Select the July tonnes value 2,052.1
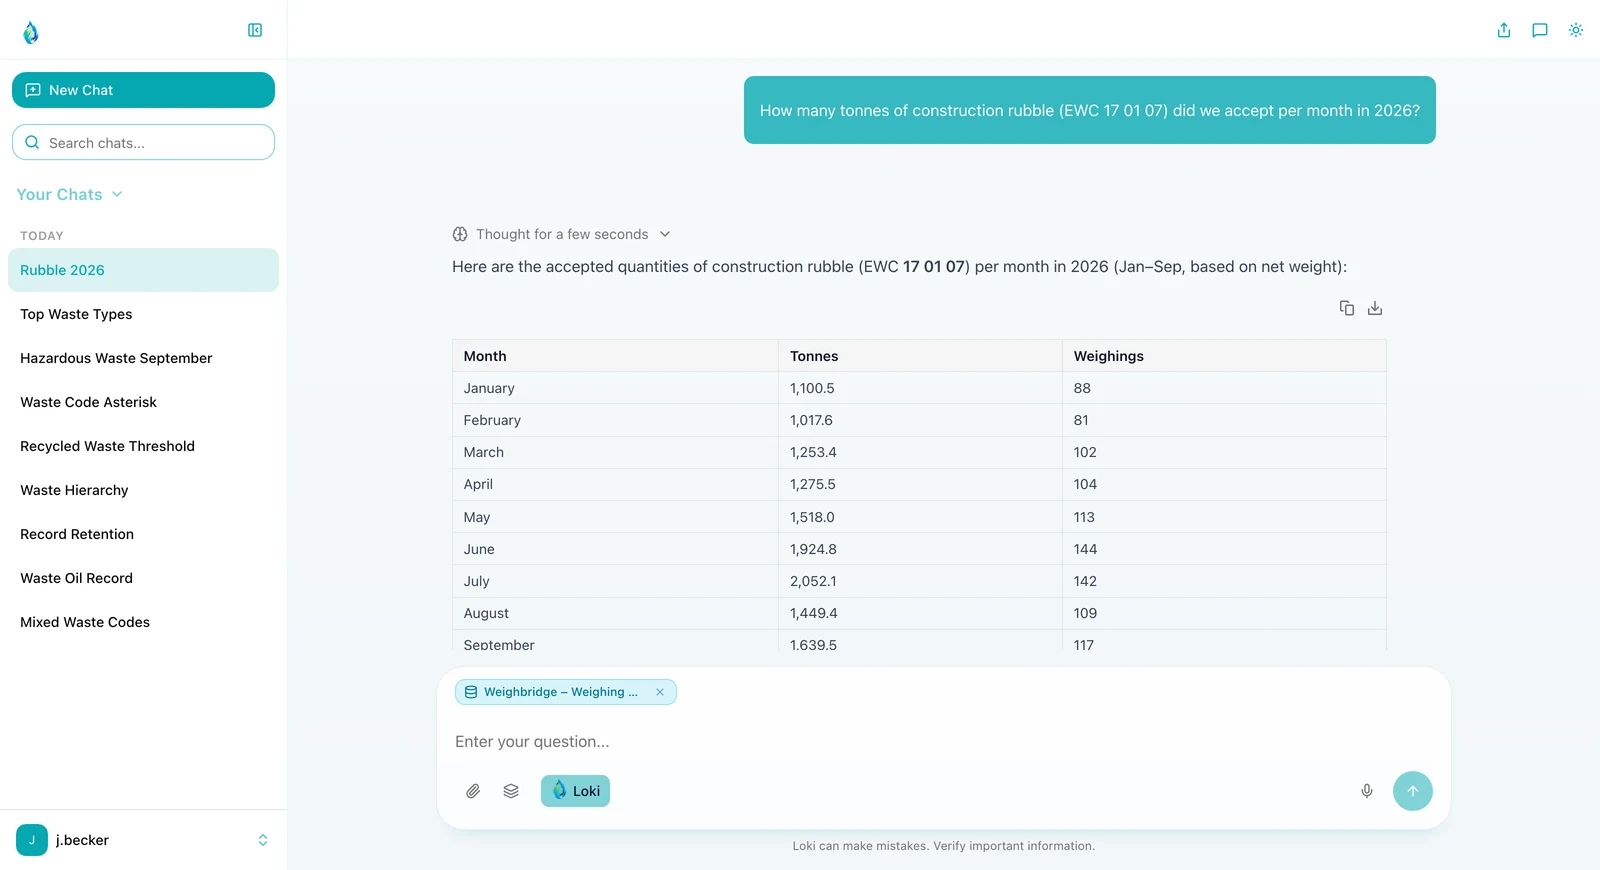 813,581
